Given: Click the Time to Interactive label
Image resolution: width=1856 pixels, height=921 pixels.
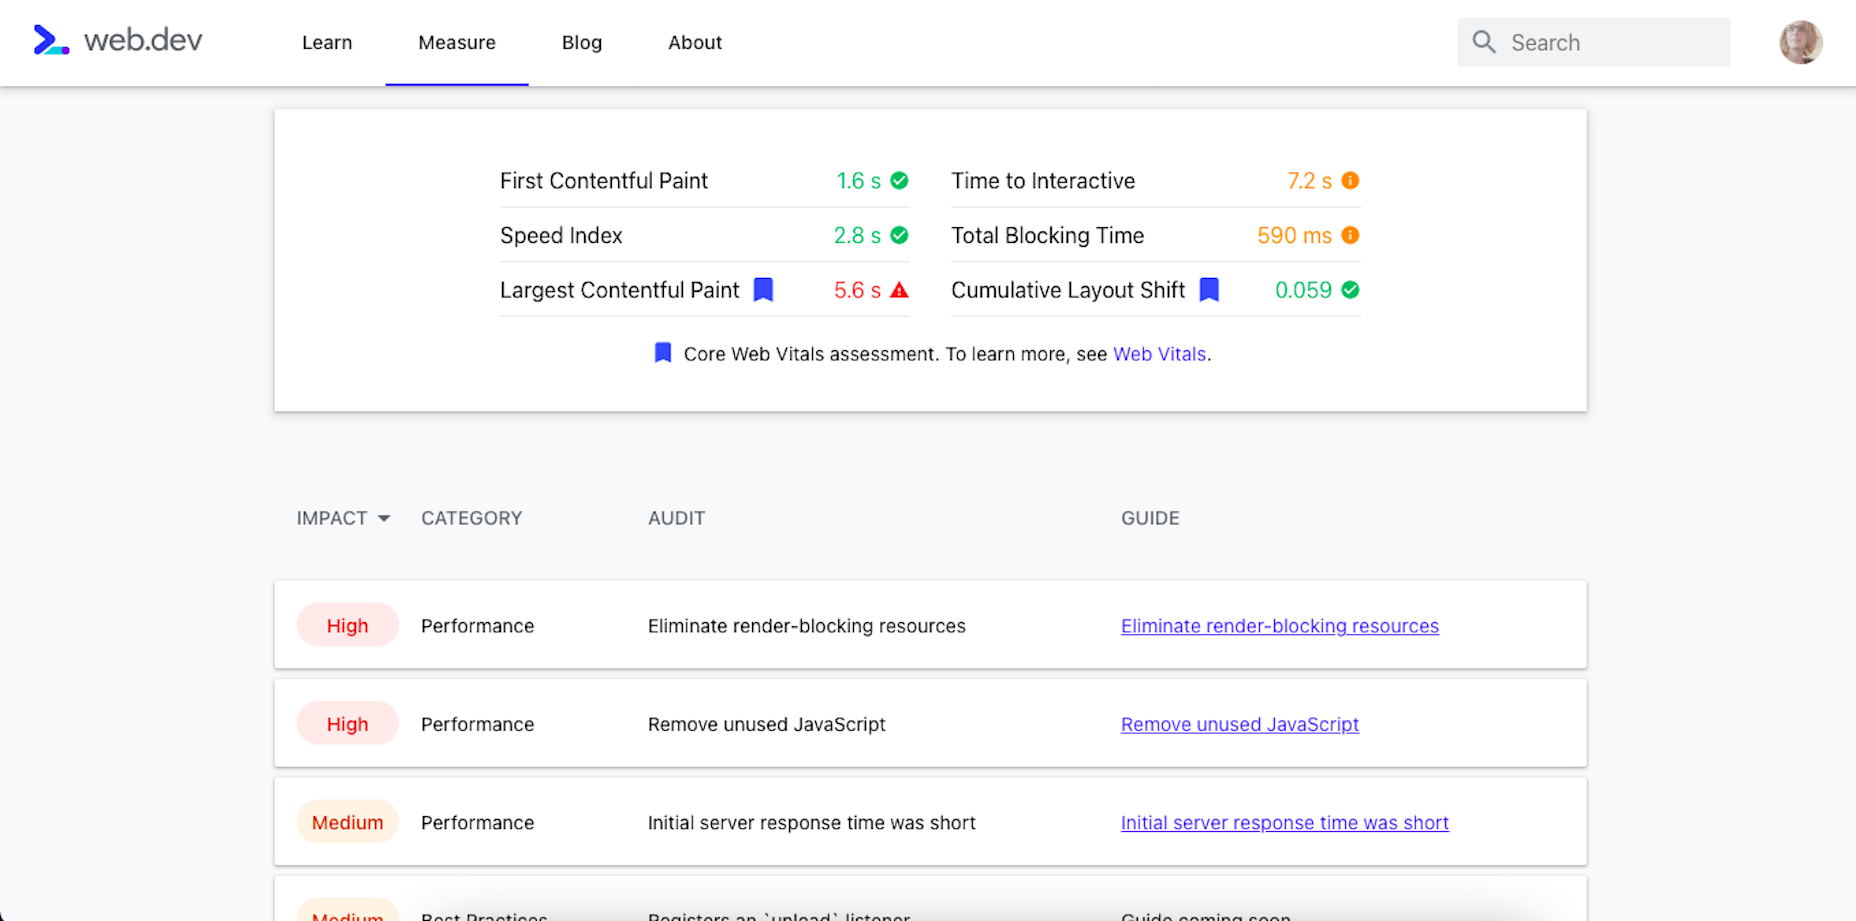Looking at the screenshot, I should click(1043, 181).
